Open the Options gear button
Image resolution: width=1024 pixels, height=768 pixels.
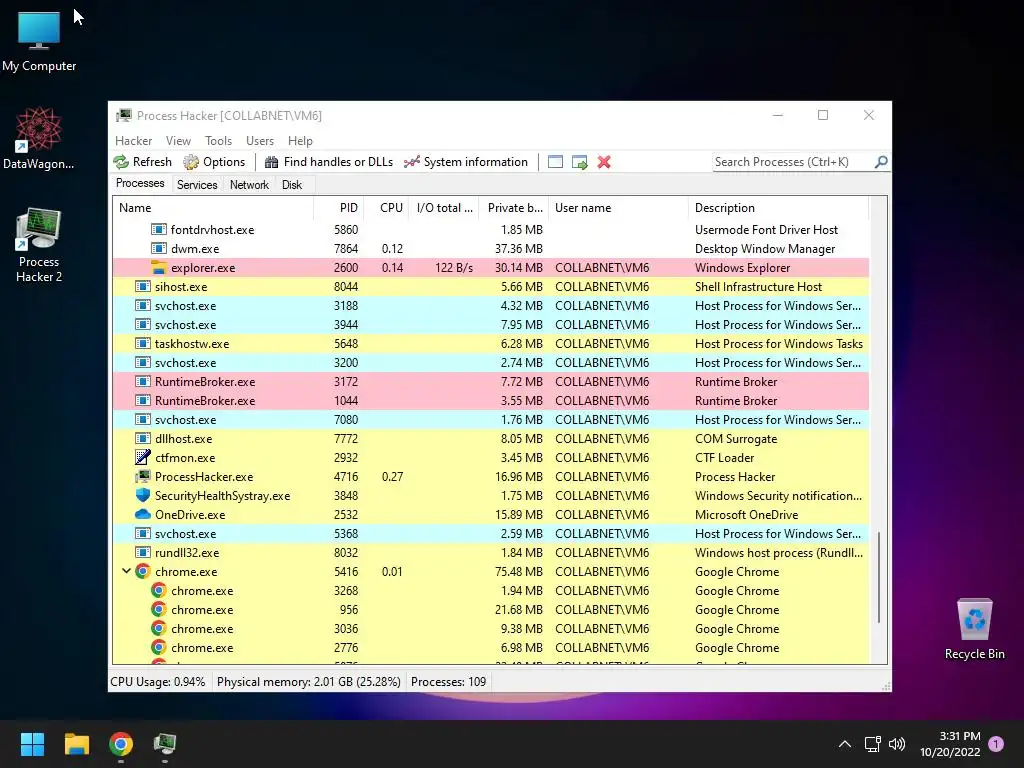(214, 162)
